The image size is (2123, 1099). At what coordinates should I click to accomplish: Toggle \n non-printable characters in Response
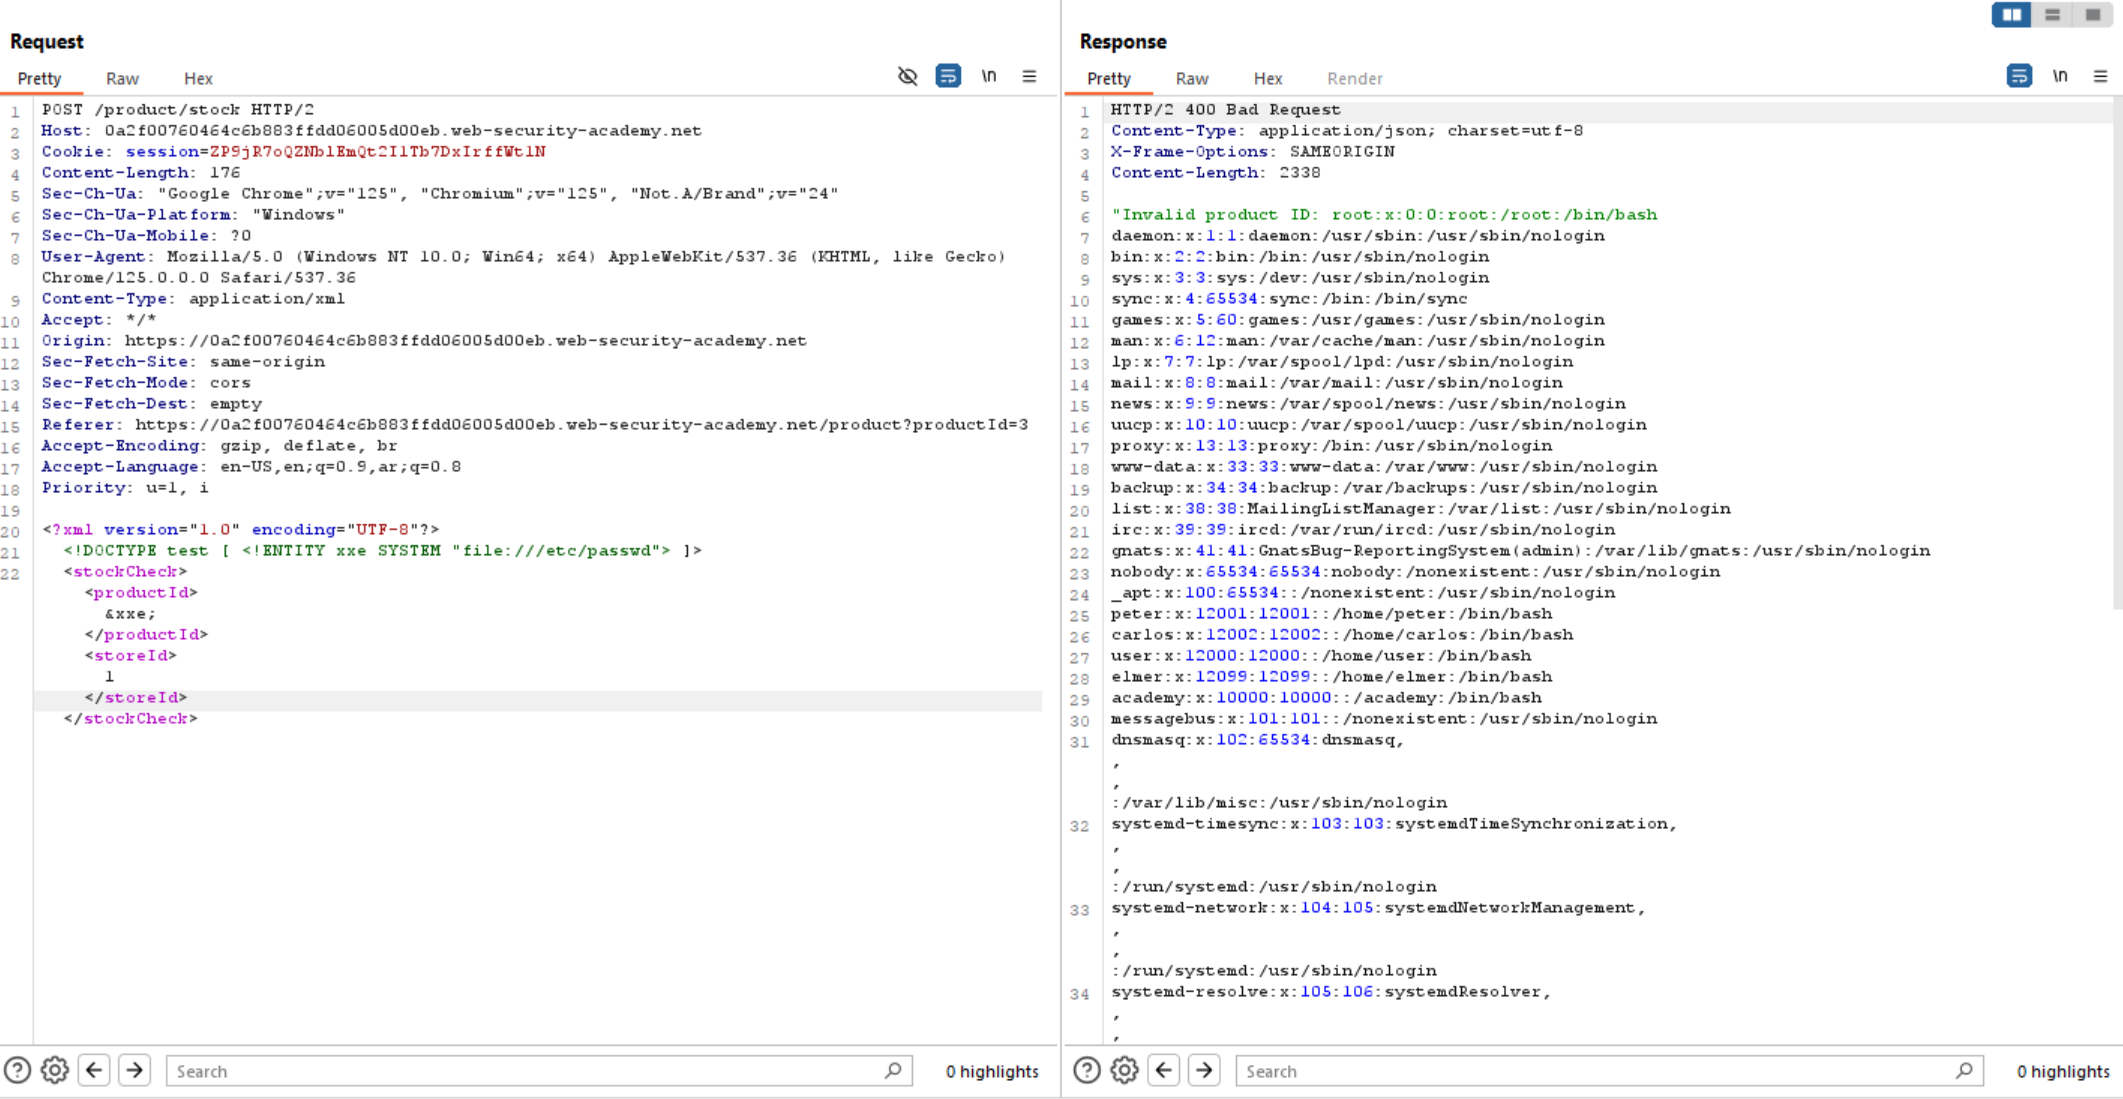(2060, 76)
